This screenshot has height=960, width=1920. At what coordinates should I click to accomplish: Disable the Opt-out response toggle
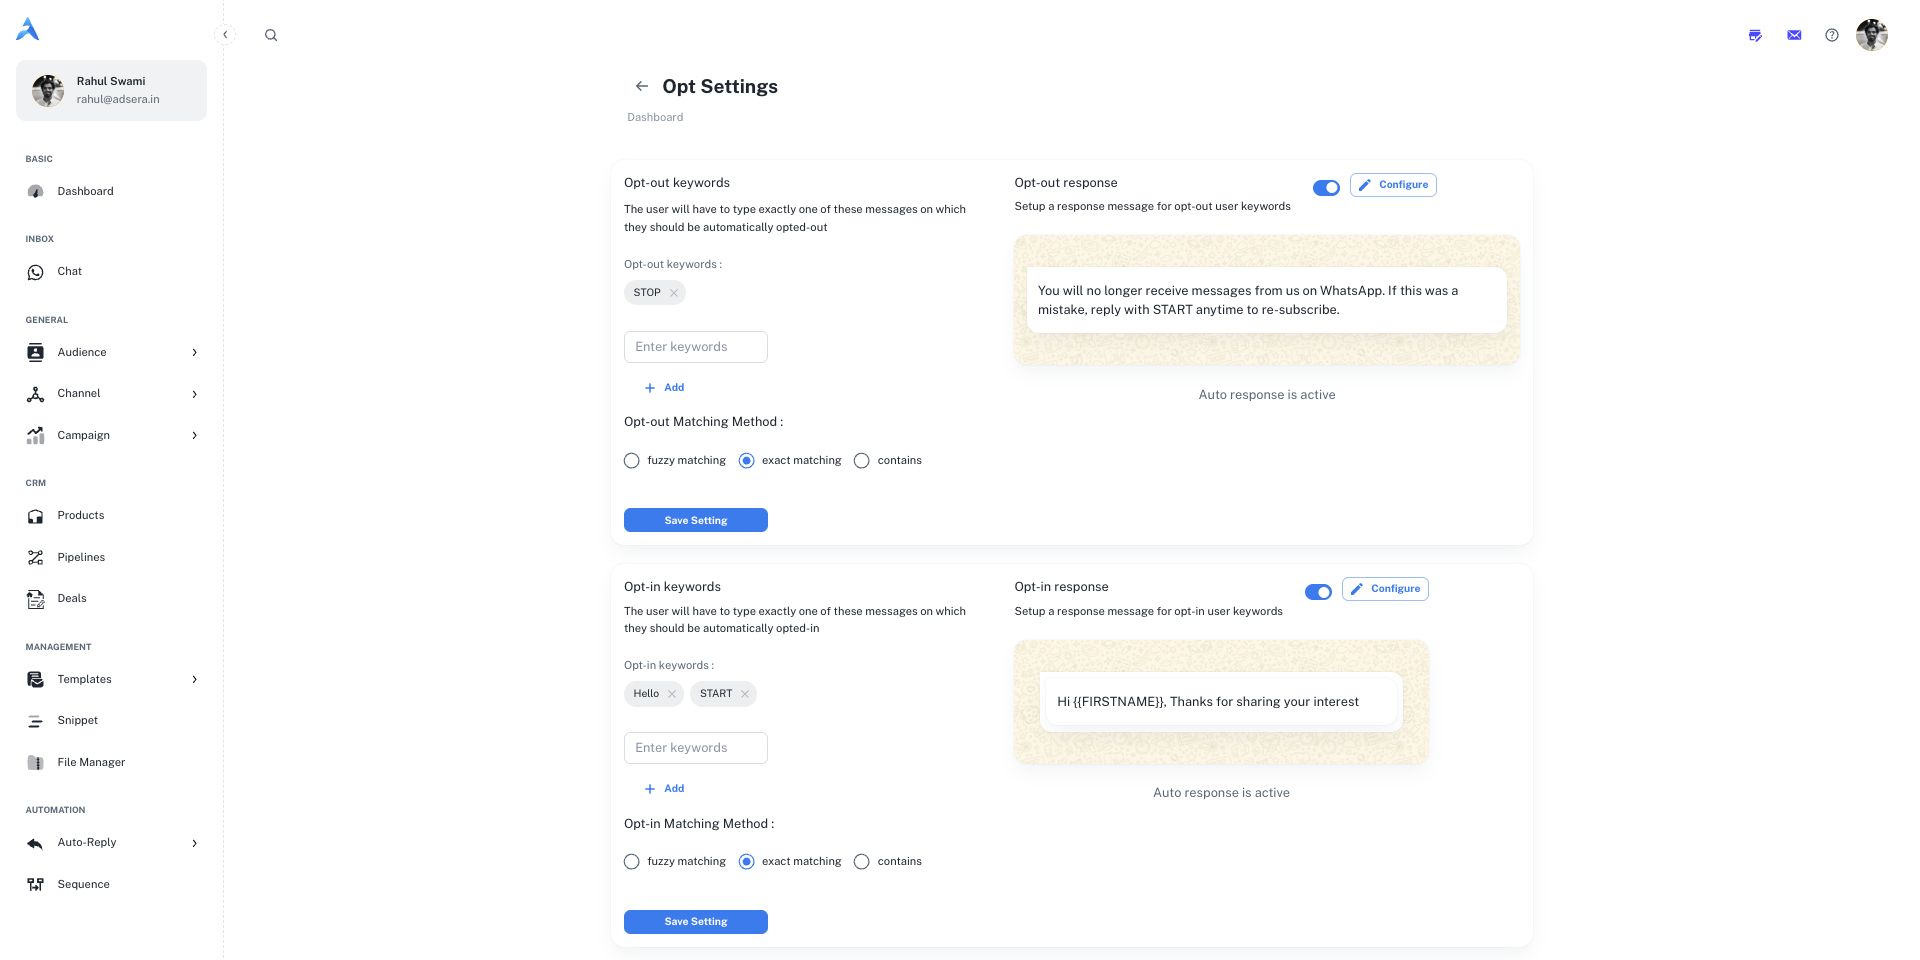[1326, 188]
